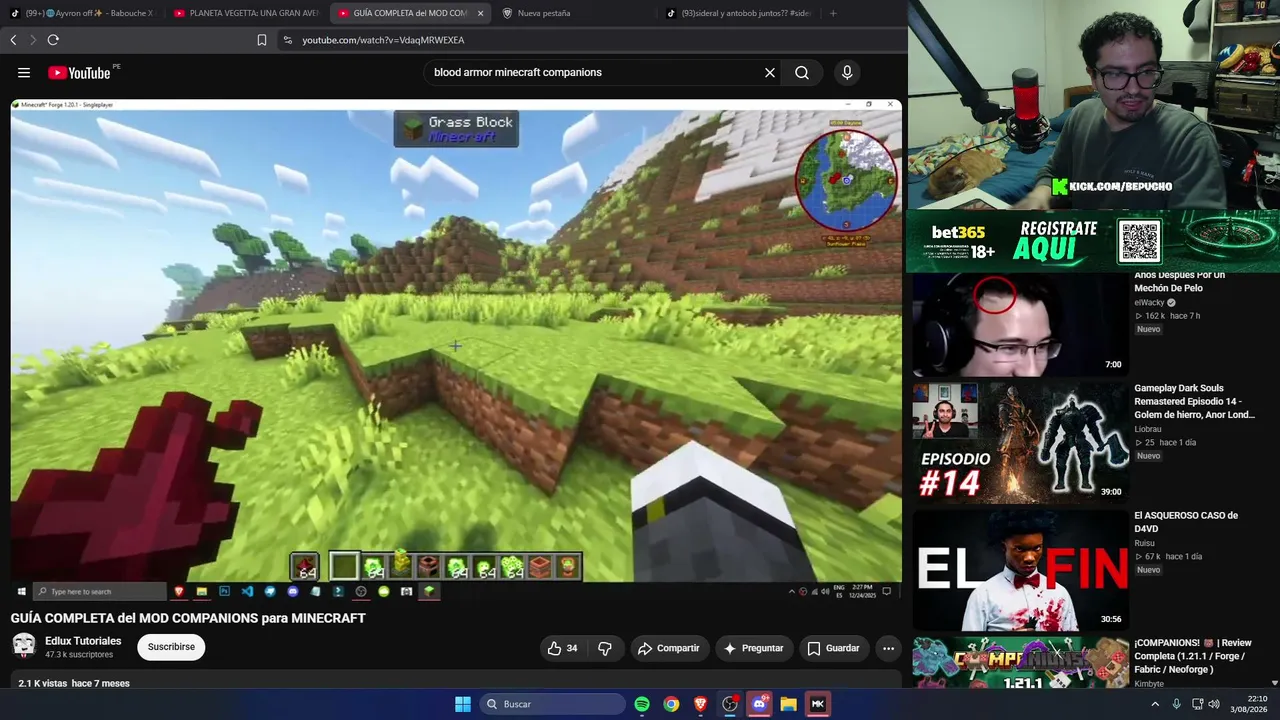Visit the Liobrau channel link

tap(1147, 429)
